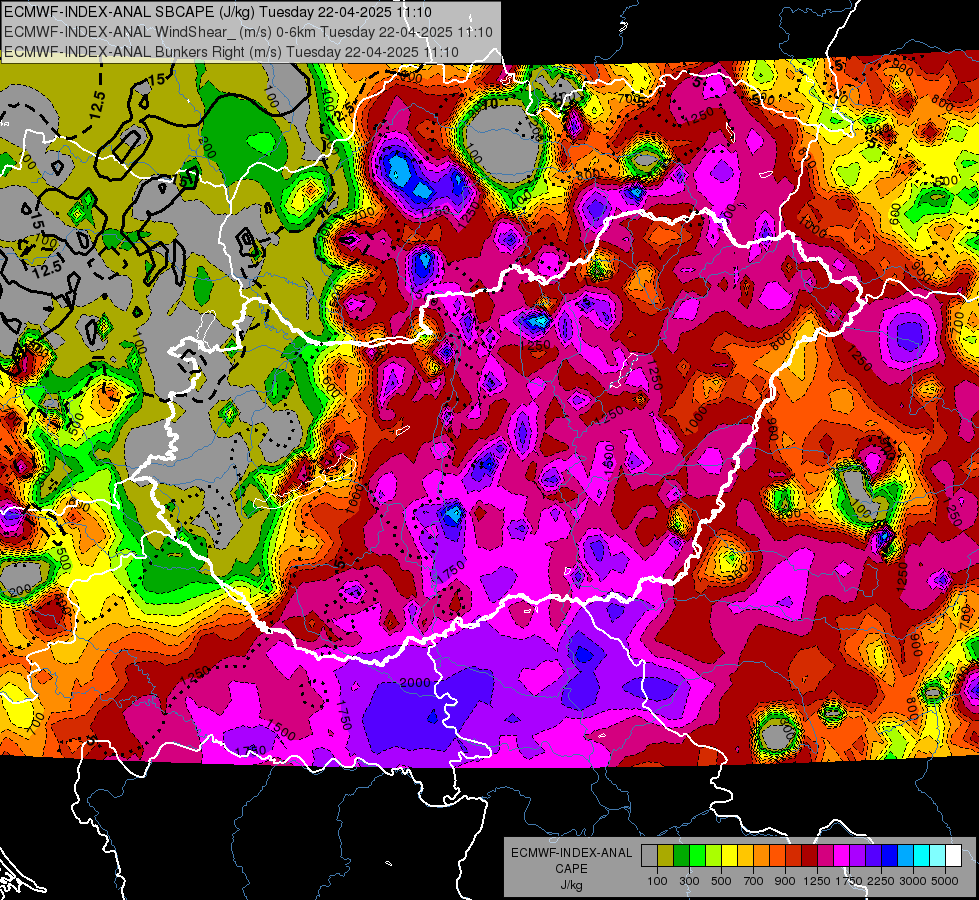This screenshot has width=979, height=900.
Task: Select the orange swatch above 700 tick
Action: tap(762, 856)
